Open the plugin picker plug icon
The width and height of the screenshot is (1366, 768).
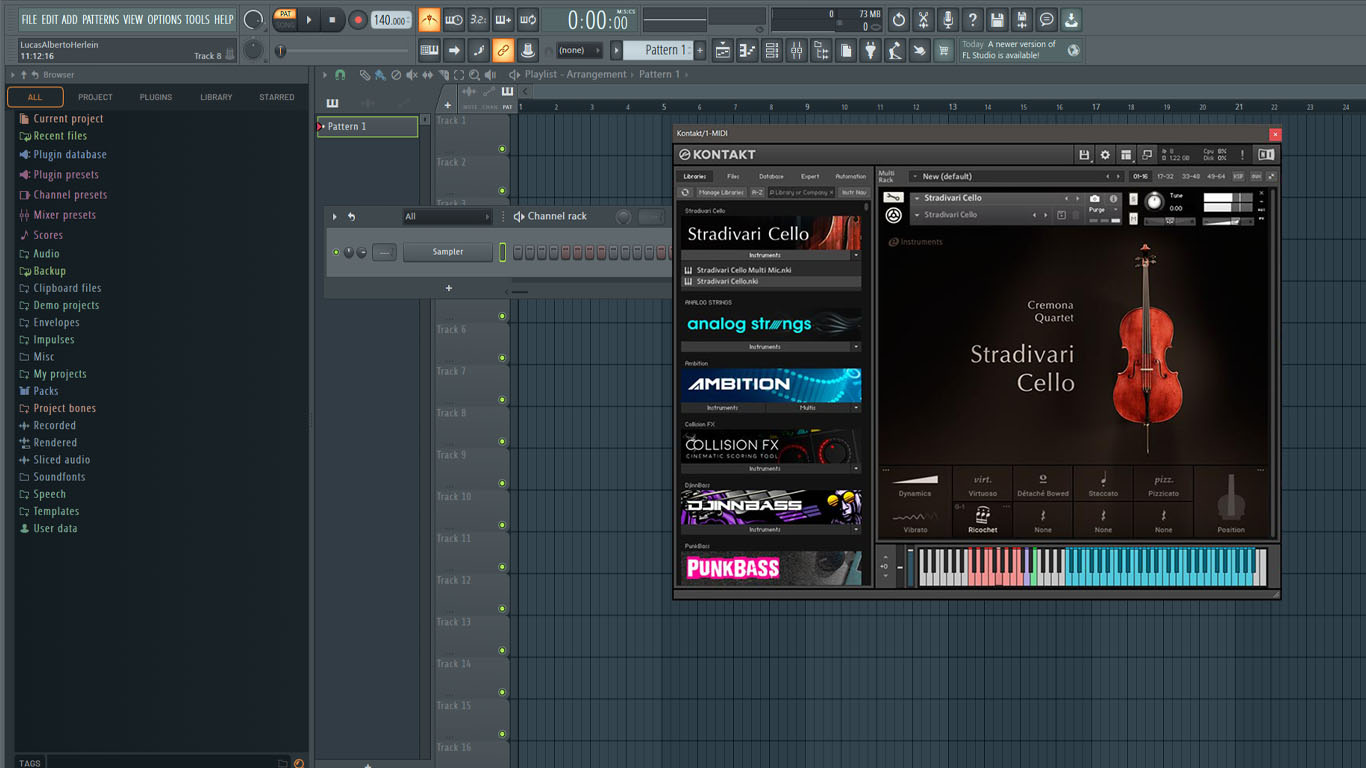pos(870,50)
